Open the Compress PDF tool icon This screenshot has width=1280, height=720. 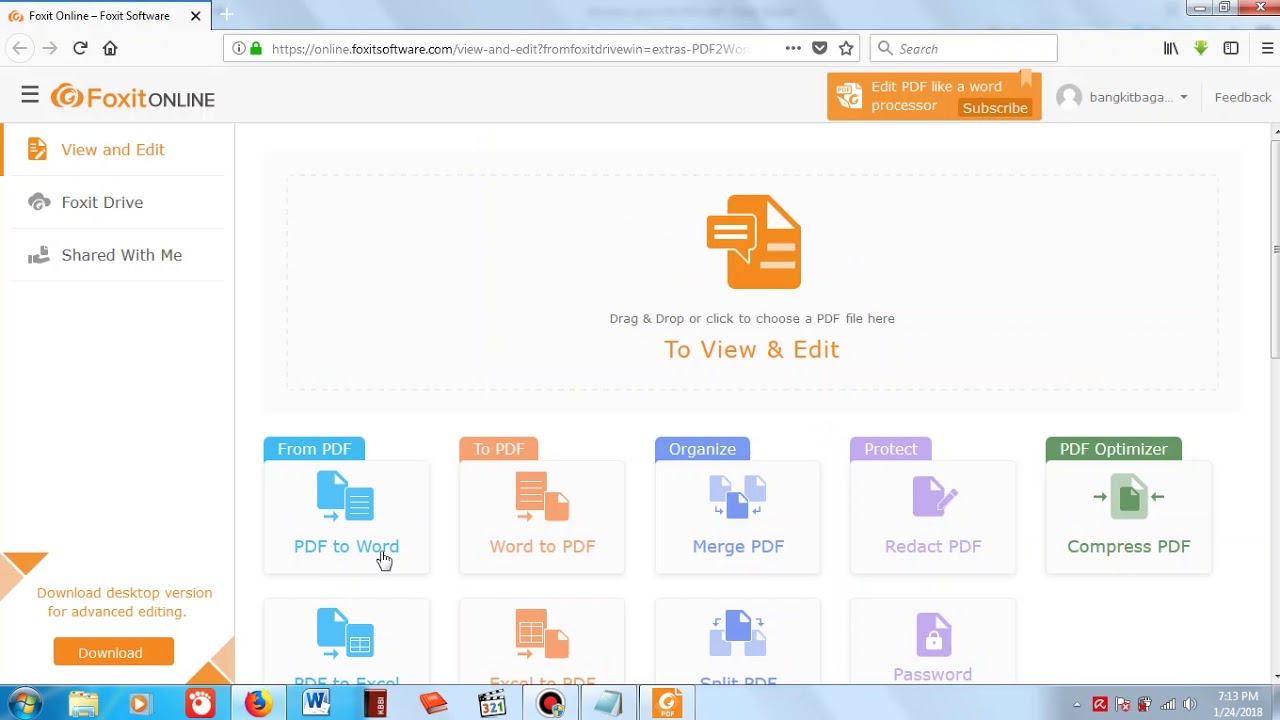pos(1129,497)
